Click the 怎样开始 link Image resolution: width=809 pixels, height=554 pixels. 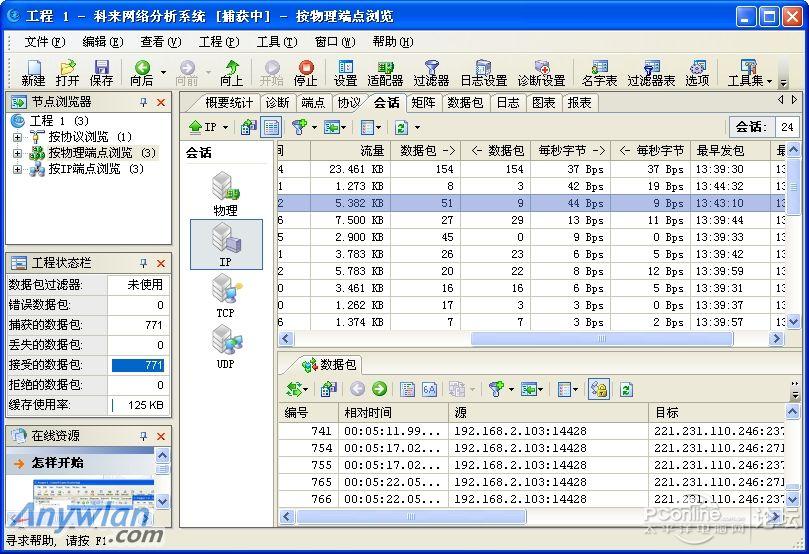tap(57, 463)
